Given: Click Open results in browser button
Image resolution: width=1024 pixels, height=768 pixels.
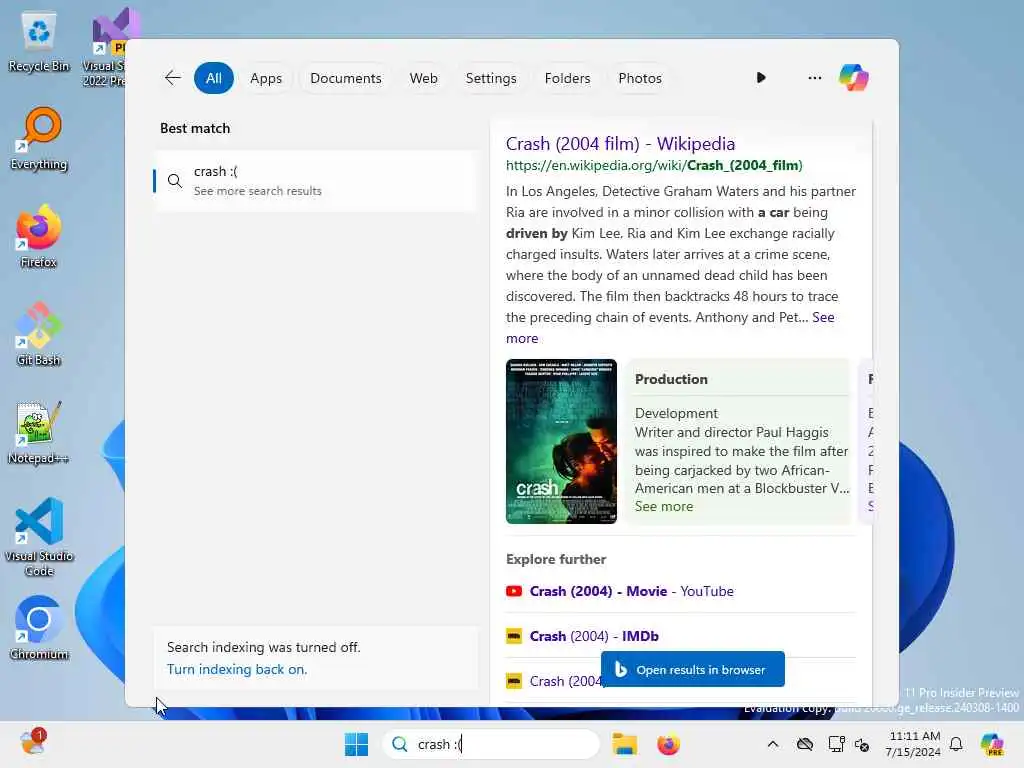Looking at the screenshot, I should [x=692, y=669].
